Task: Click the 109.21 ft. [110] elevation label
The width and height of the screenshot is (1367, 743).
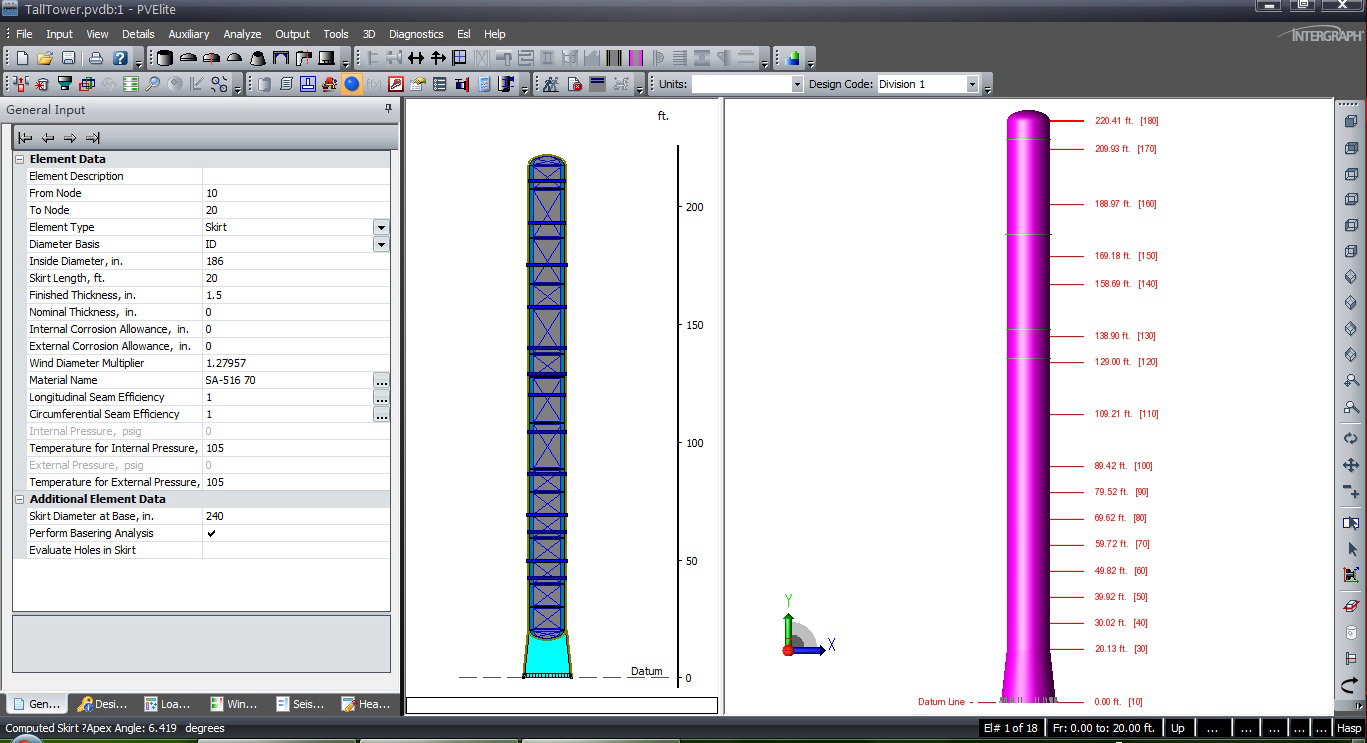Action: (x=1126, y=414)
